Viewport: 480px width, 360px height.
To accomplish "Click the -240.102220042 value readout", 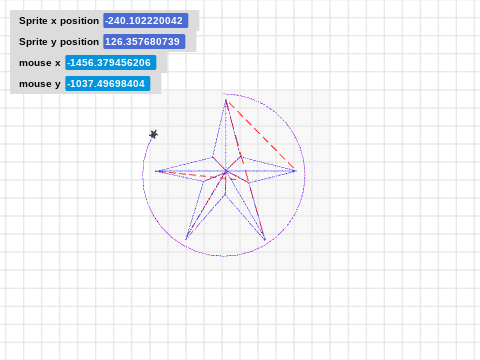I will (x=145, y=21).
